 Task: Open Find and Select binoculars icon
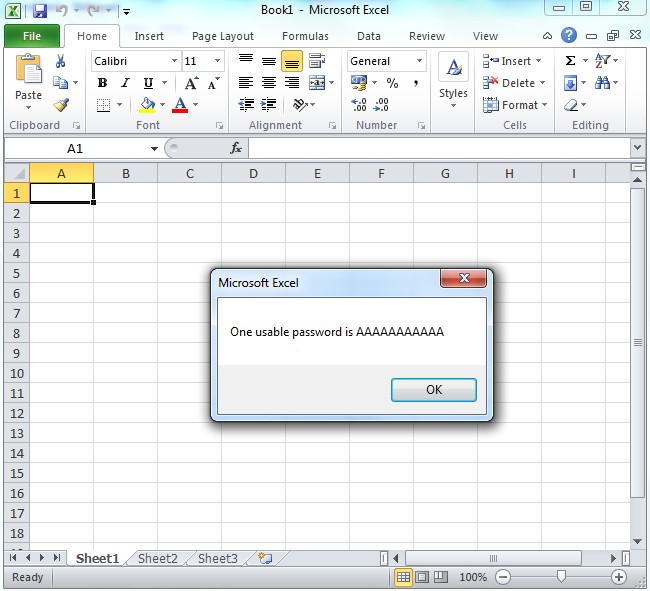coord(602,83)
